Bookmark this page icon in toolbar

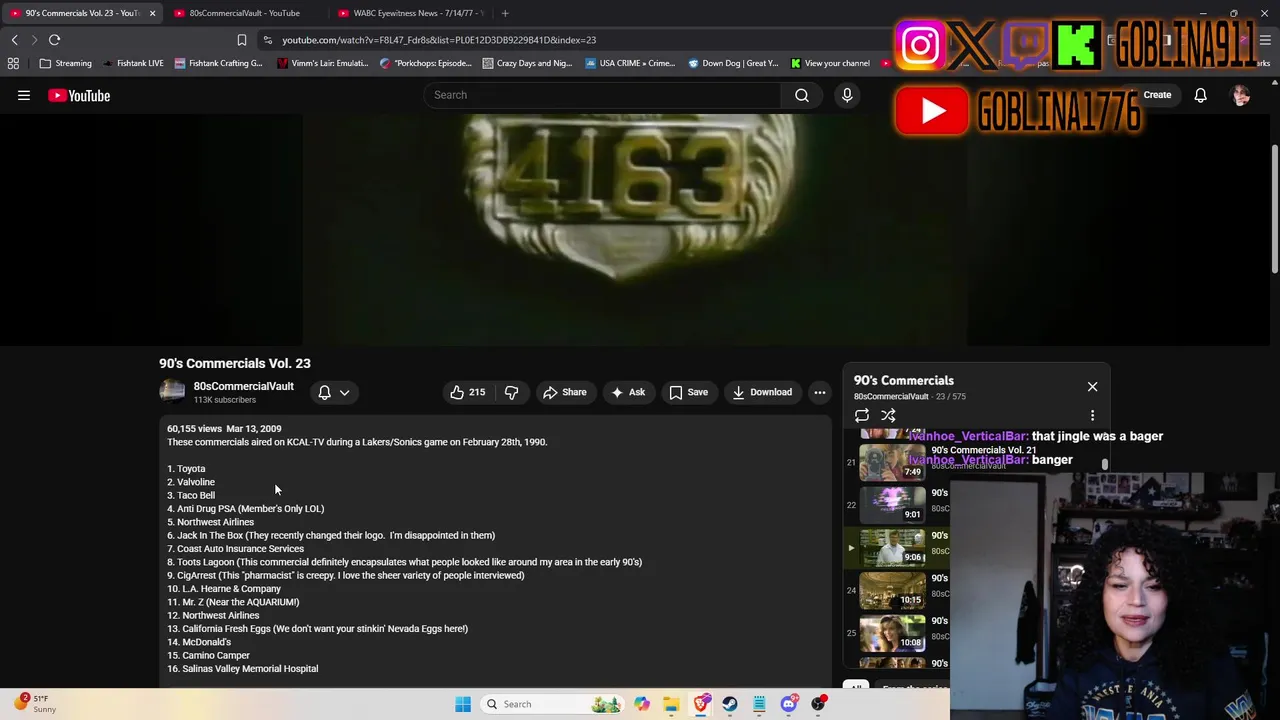[x=241, y=40]
